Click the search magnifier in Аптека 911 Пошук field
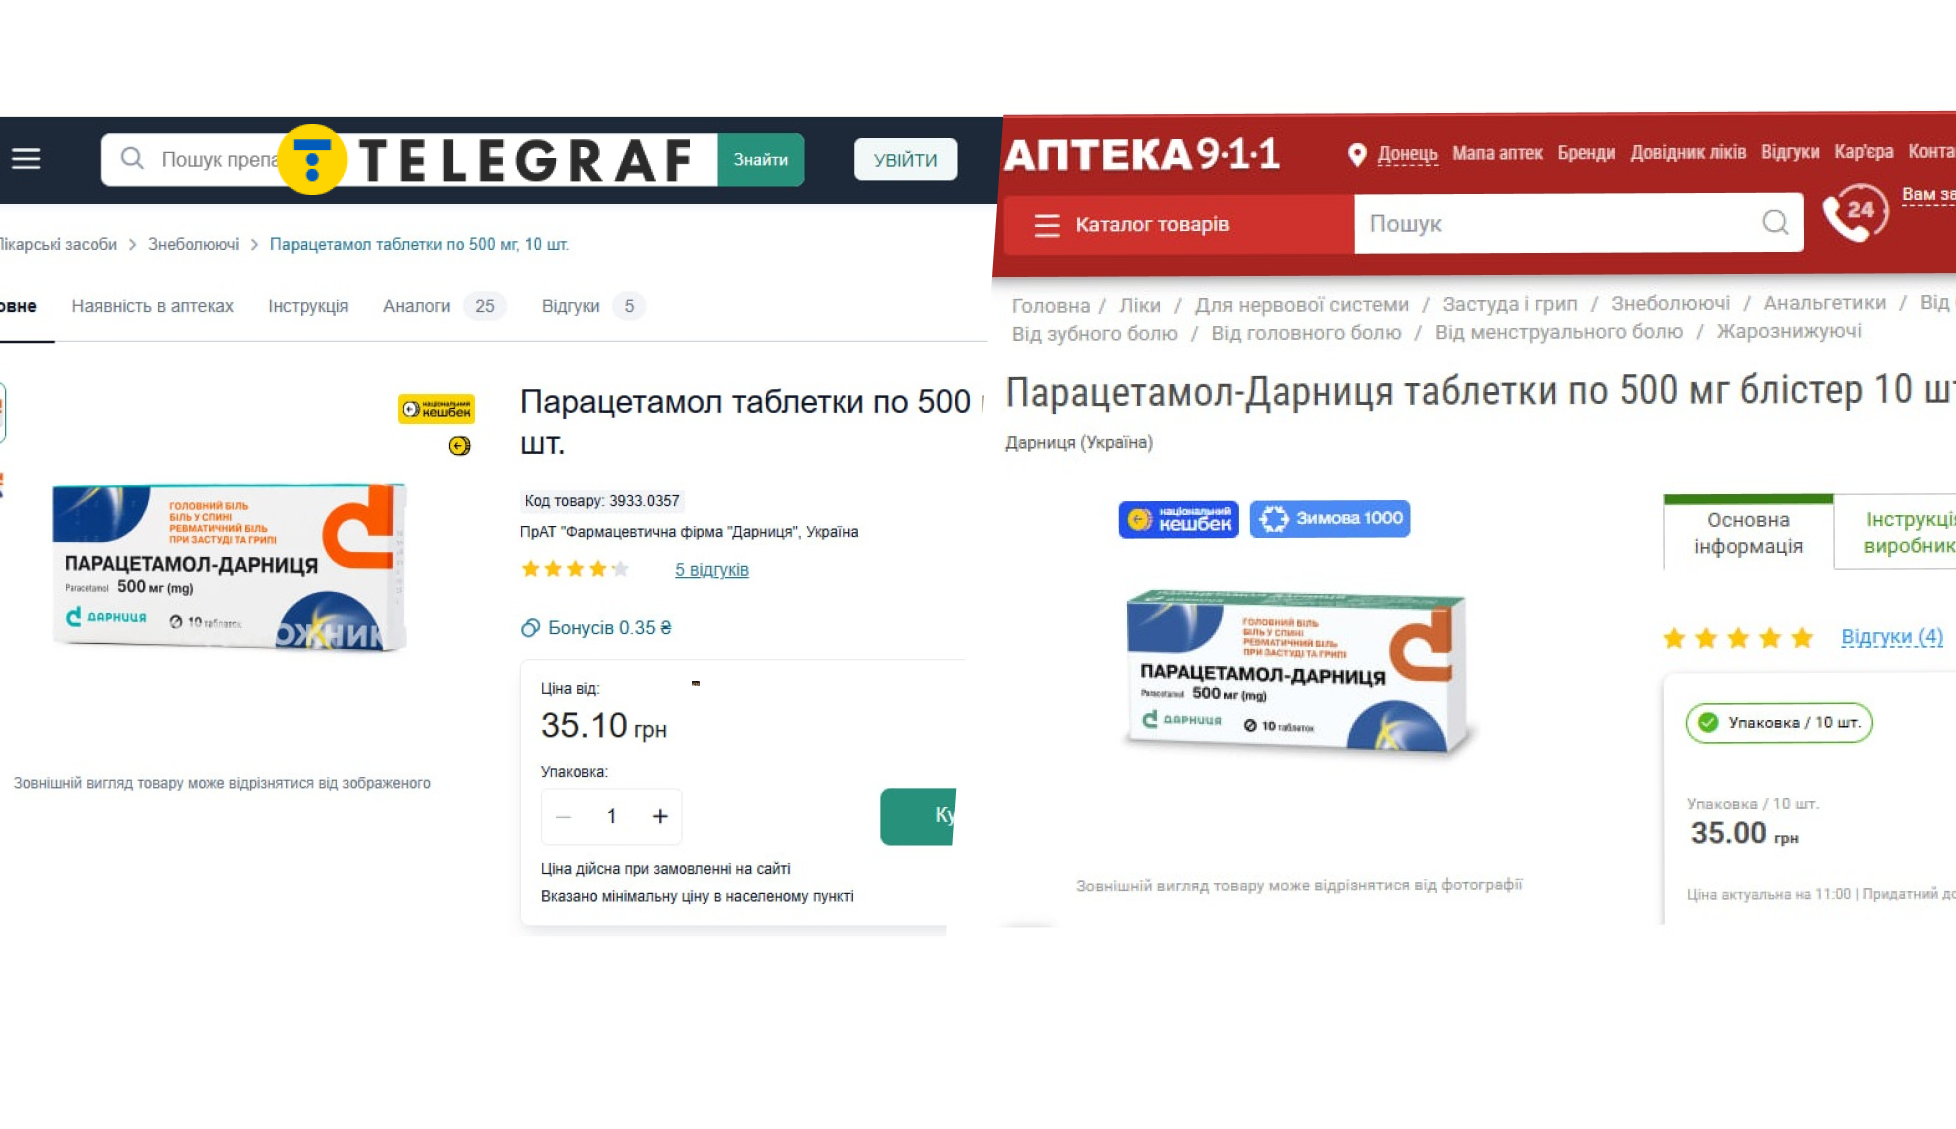Screen dimensions: 1956x1129 tap(1775, 222)
